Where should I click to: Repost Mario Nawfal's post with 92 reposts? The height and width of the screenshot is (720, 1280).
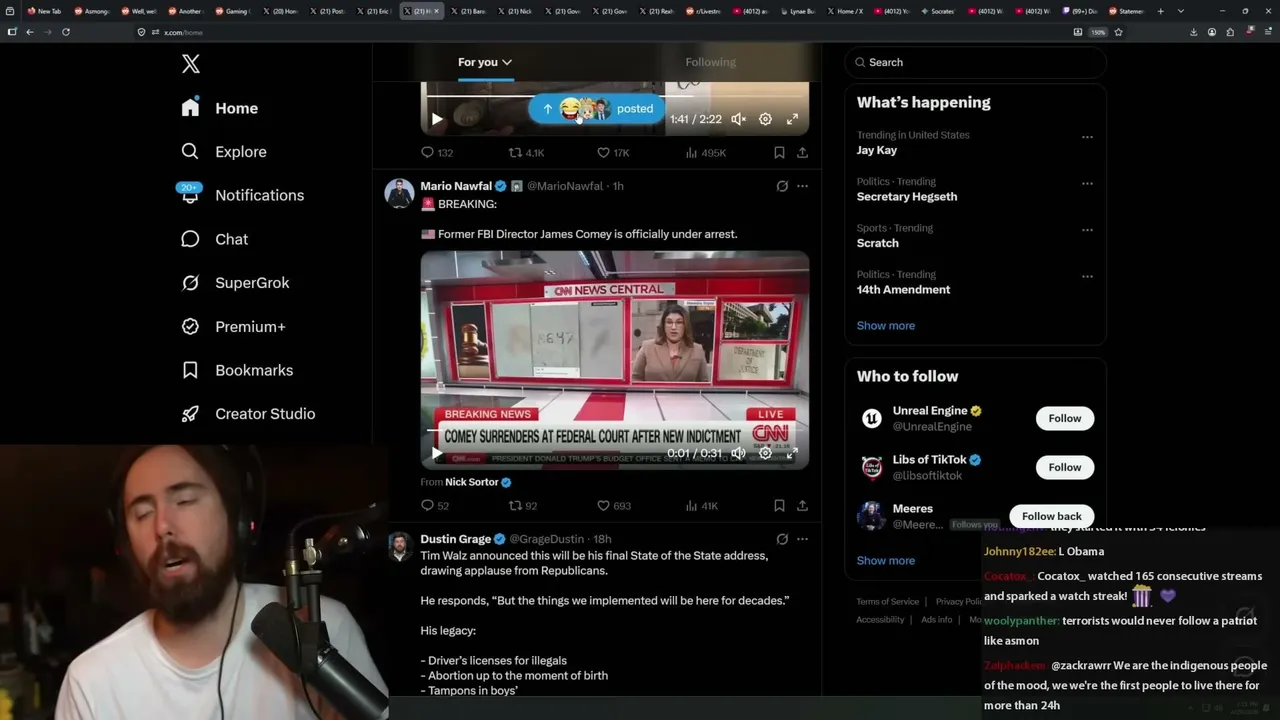point(515,506)
